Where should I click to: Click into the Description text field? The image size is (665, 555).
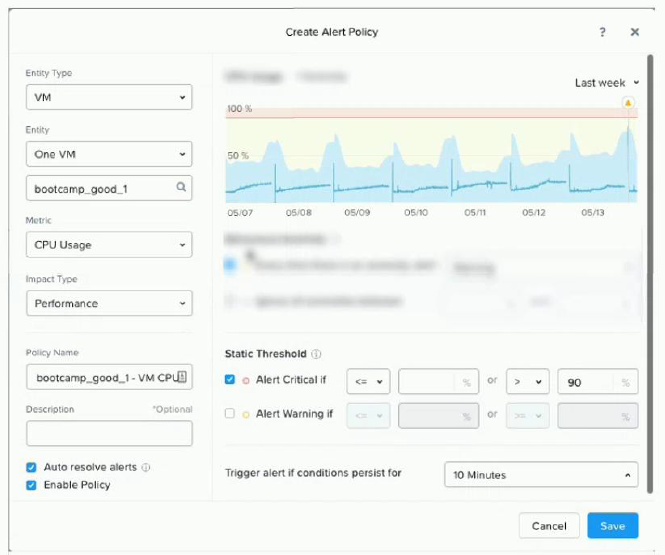click(108, 433)
